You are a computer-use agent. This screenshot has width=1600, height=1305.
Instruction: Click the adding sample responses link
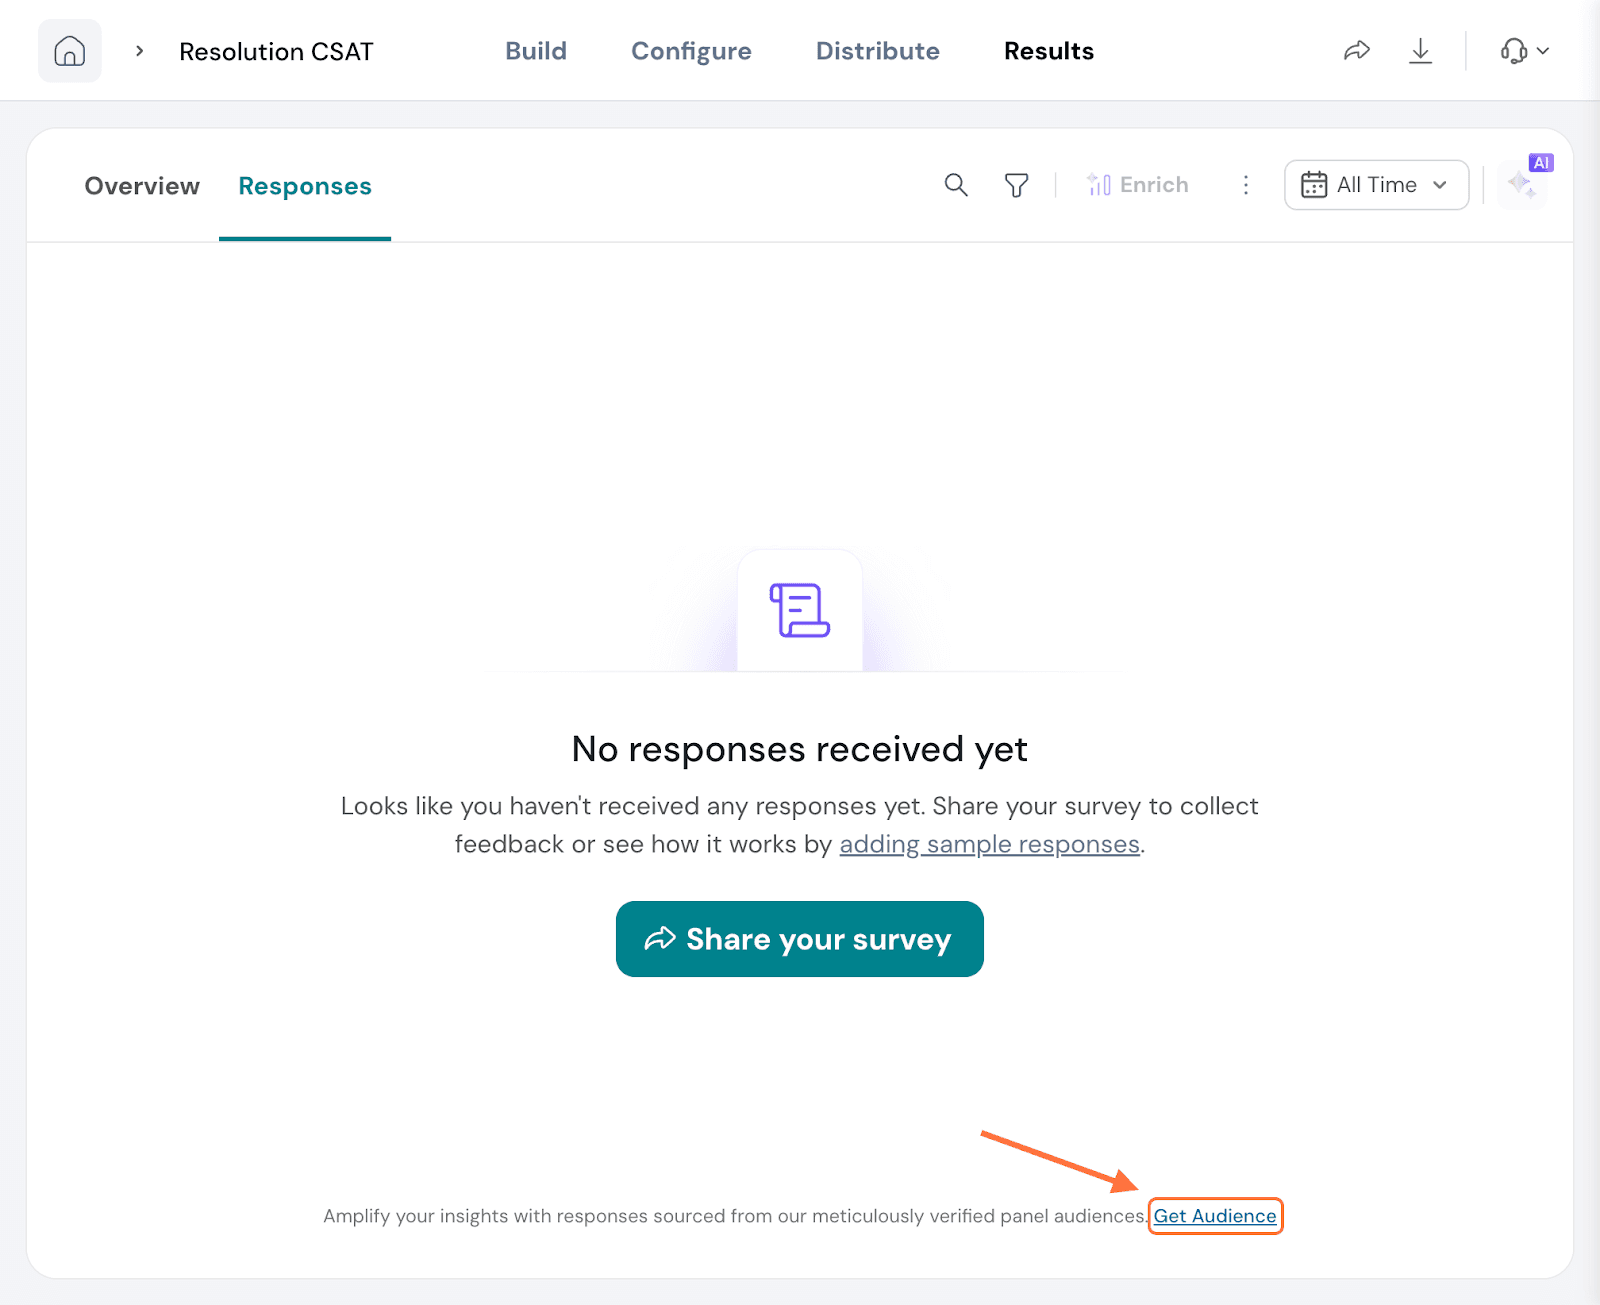989,845
